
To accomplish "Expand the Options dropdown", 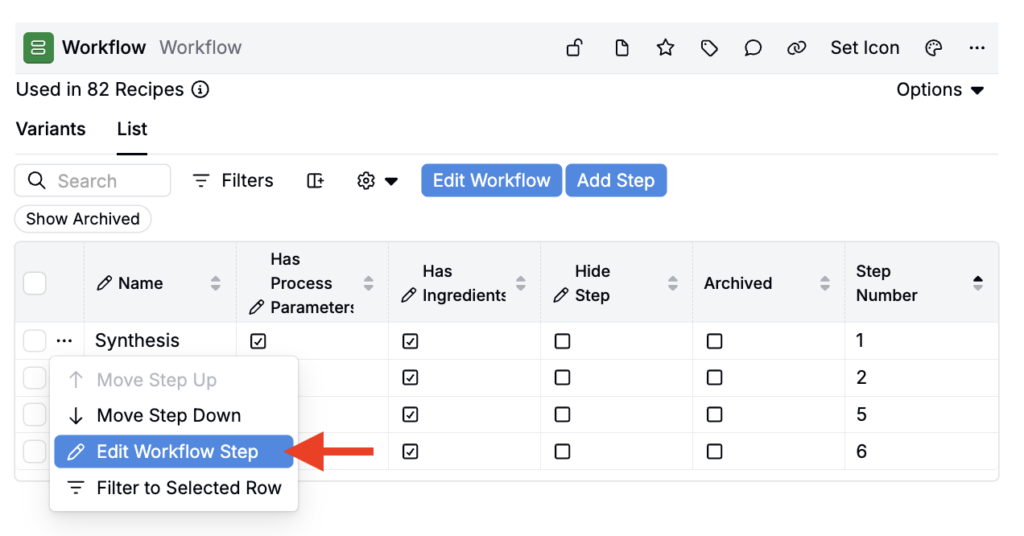I will click(x=940, y=89).
